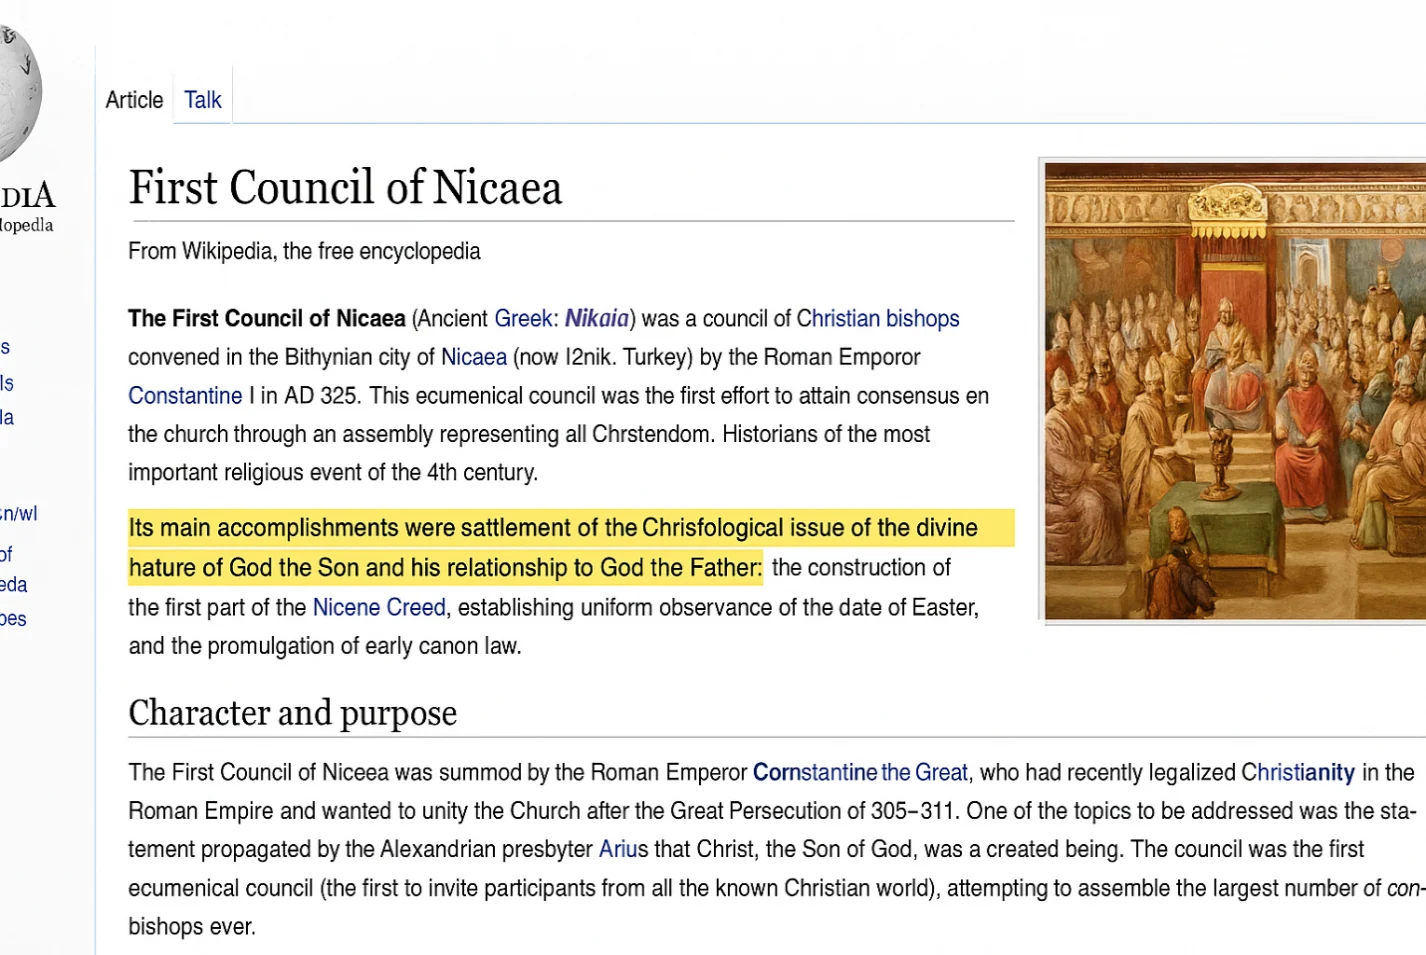Open the Christian bishops link
This screenshot has height=955, width=1426.
[x=878, y=318]
